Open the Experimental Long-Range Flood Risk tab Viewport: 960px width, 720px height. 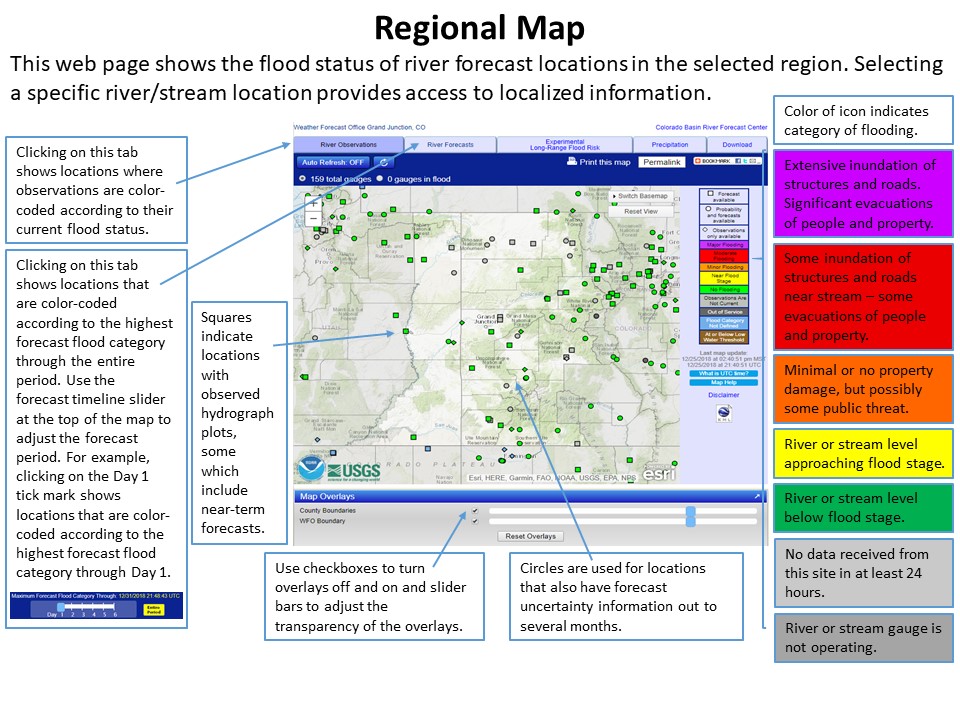(564, 144)
